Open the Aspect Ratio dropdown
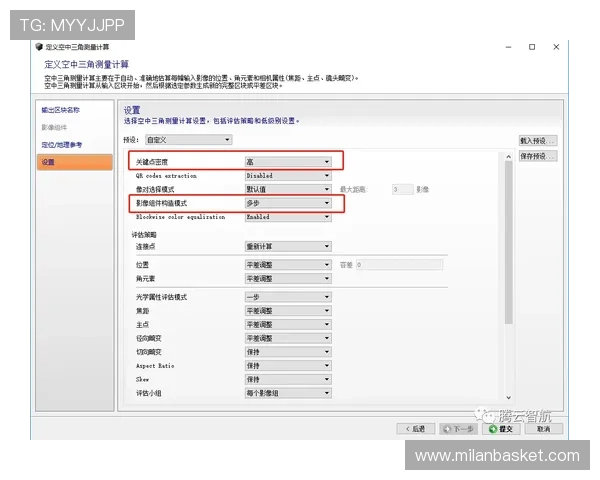Viewport: 600px width, 480px height. pos(288,366)
